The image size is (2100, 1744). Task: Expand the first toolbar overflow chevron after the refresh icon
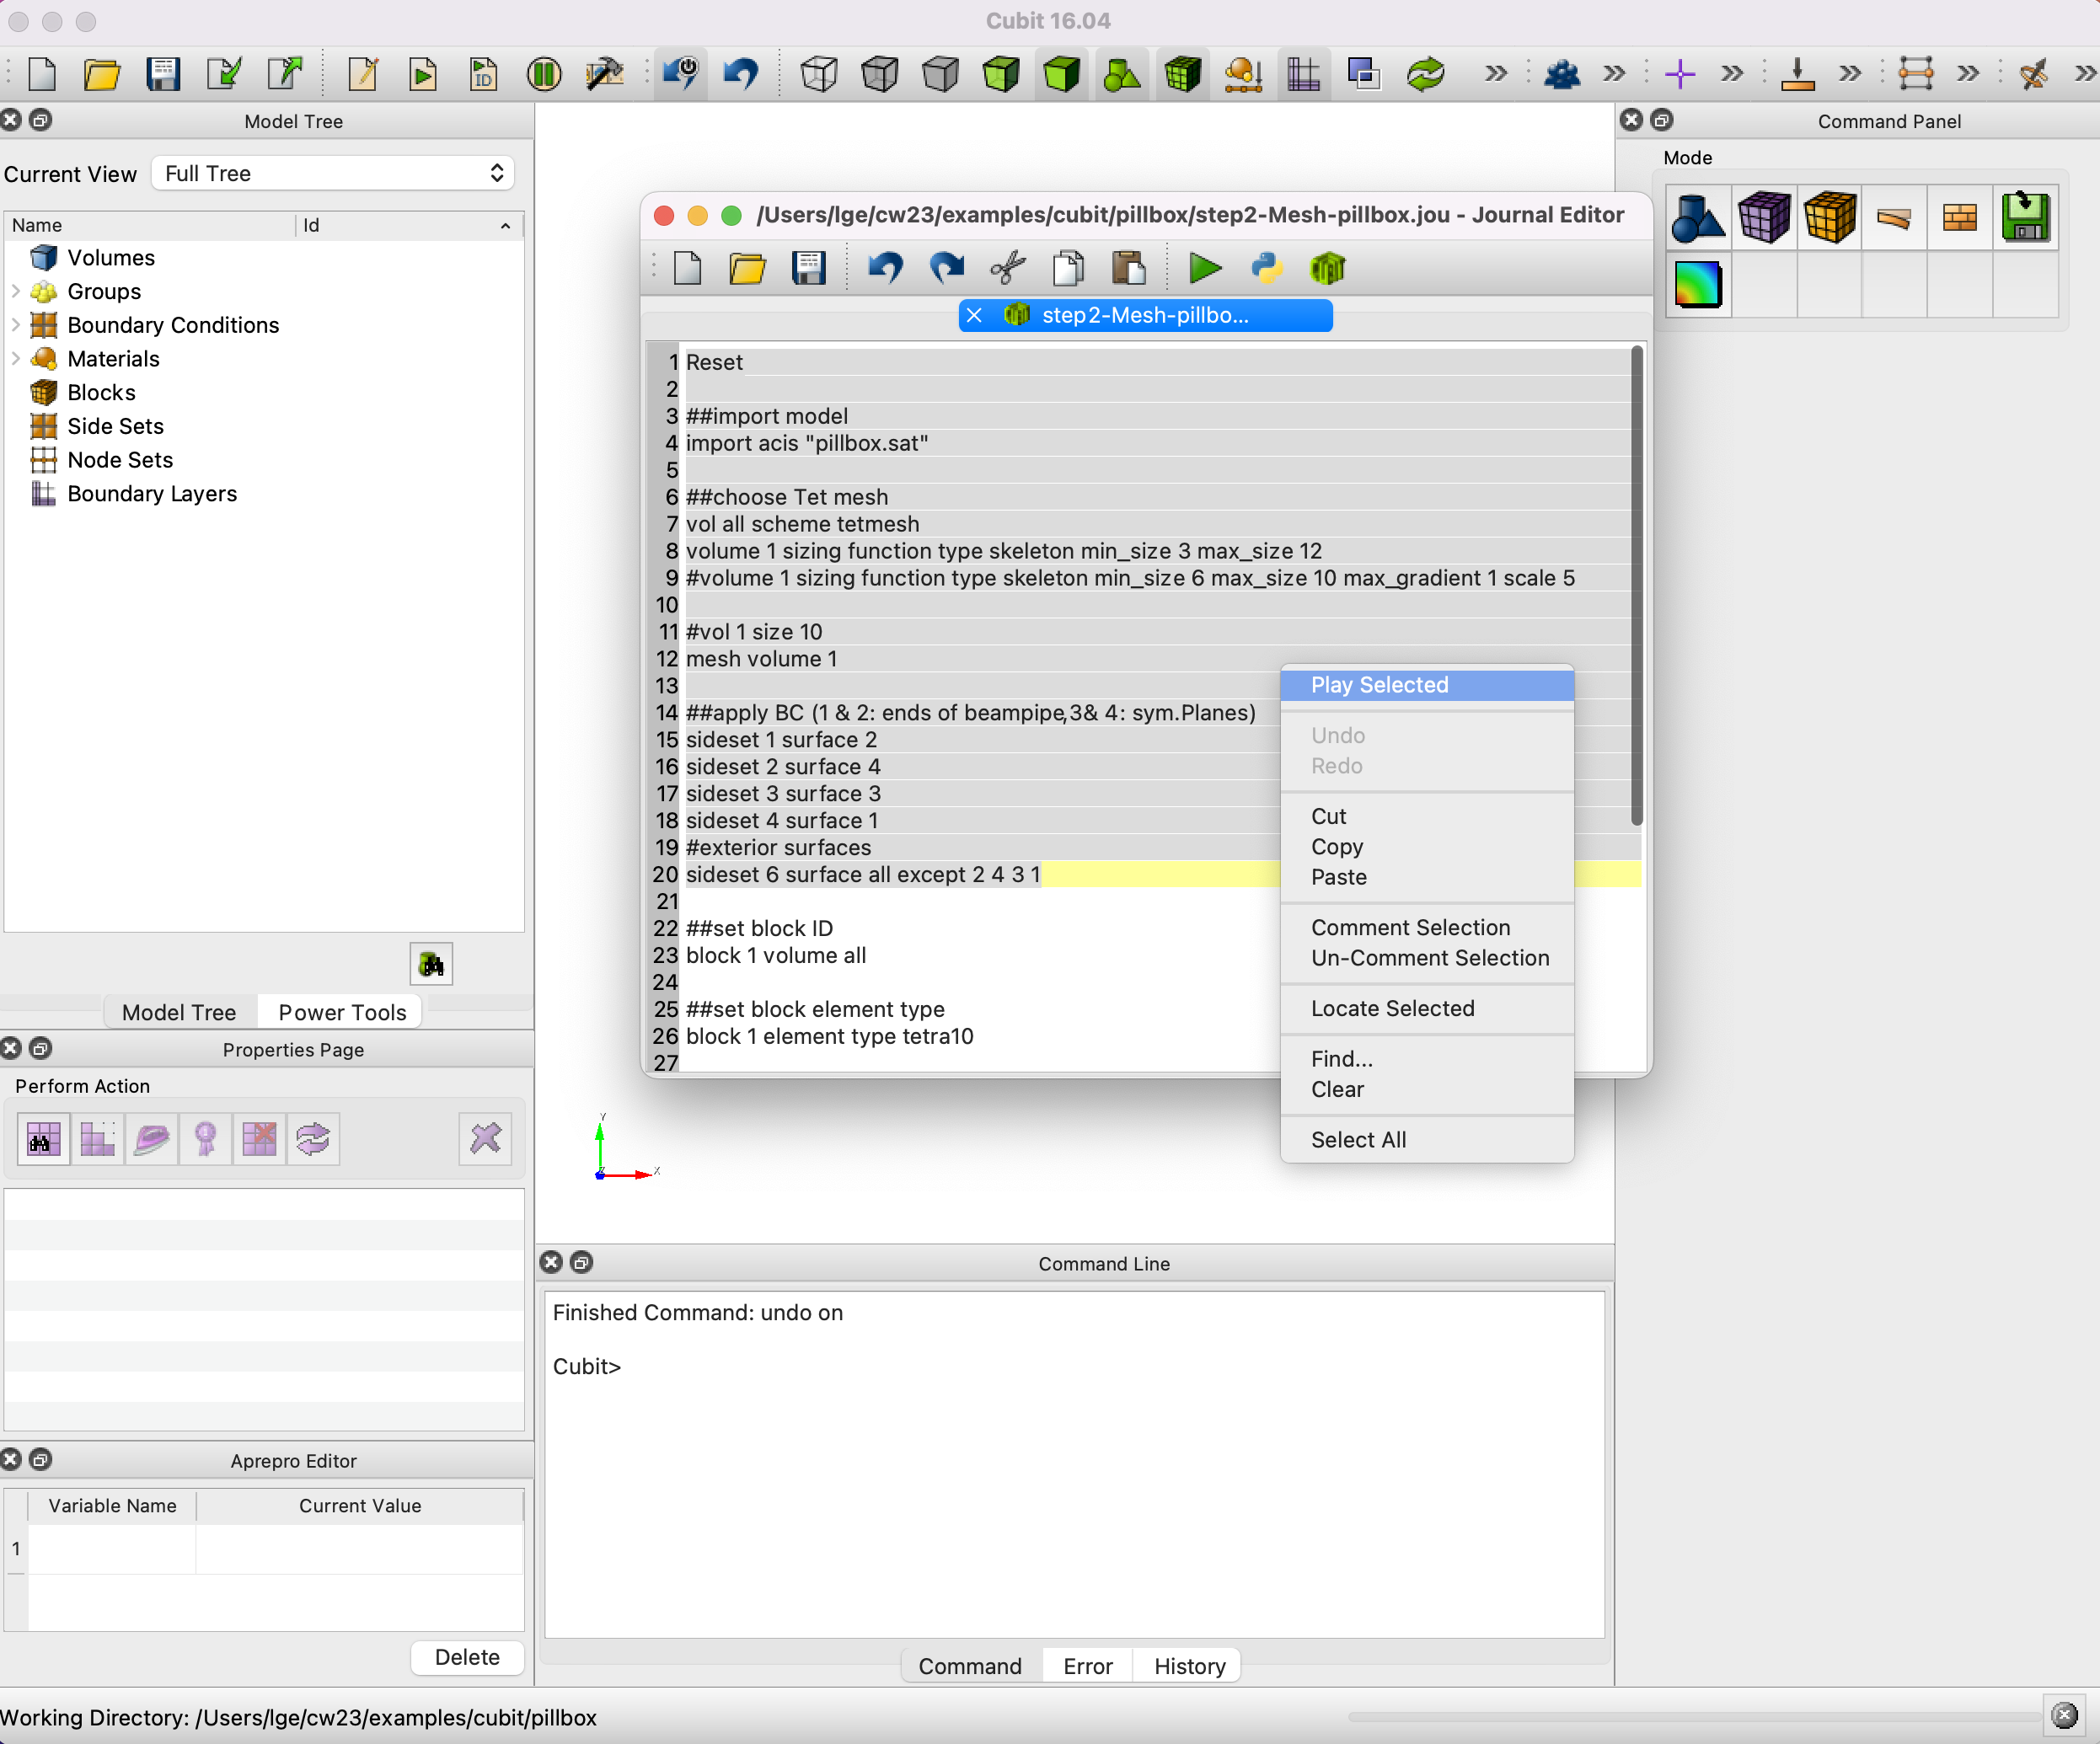tap(1495, 74)
